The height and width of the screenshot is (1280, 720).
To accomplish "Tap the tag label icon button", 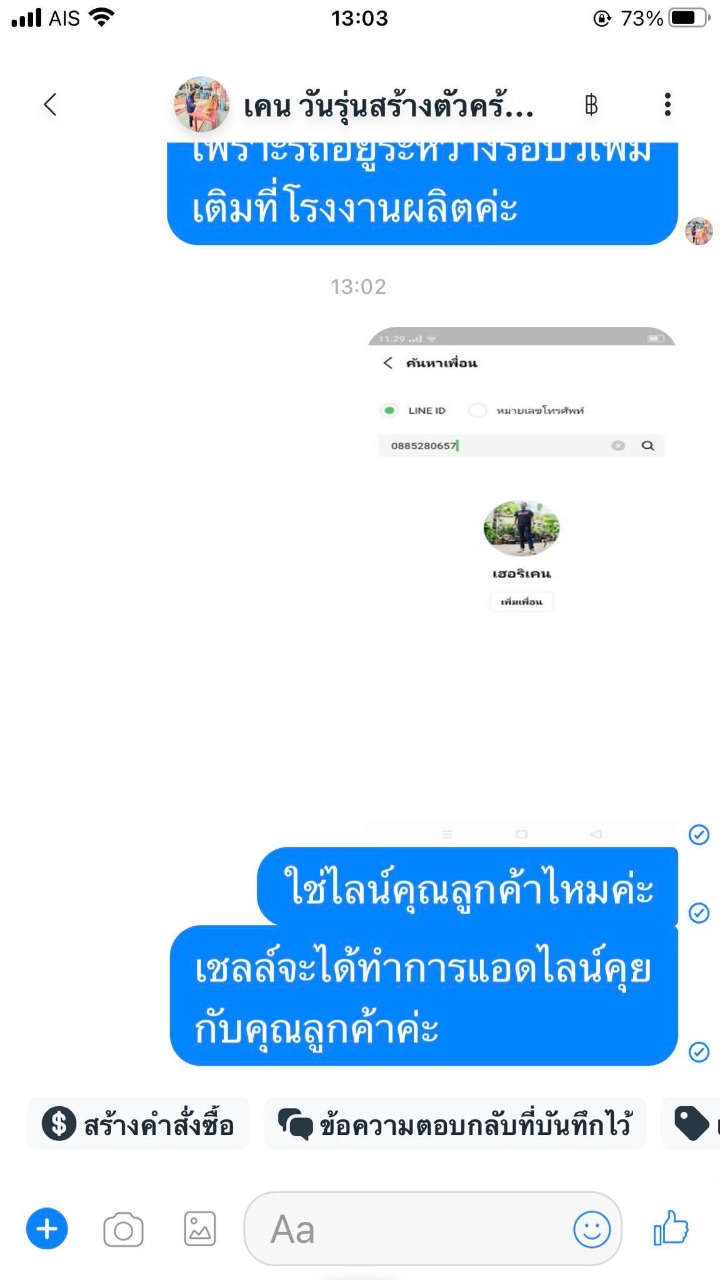I will point(692,1124).
